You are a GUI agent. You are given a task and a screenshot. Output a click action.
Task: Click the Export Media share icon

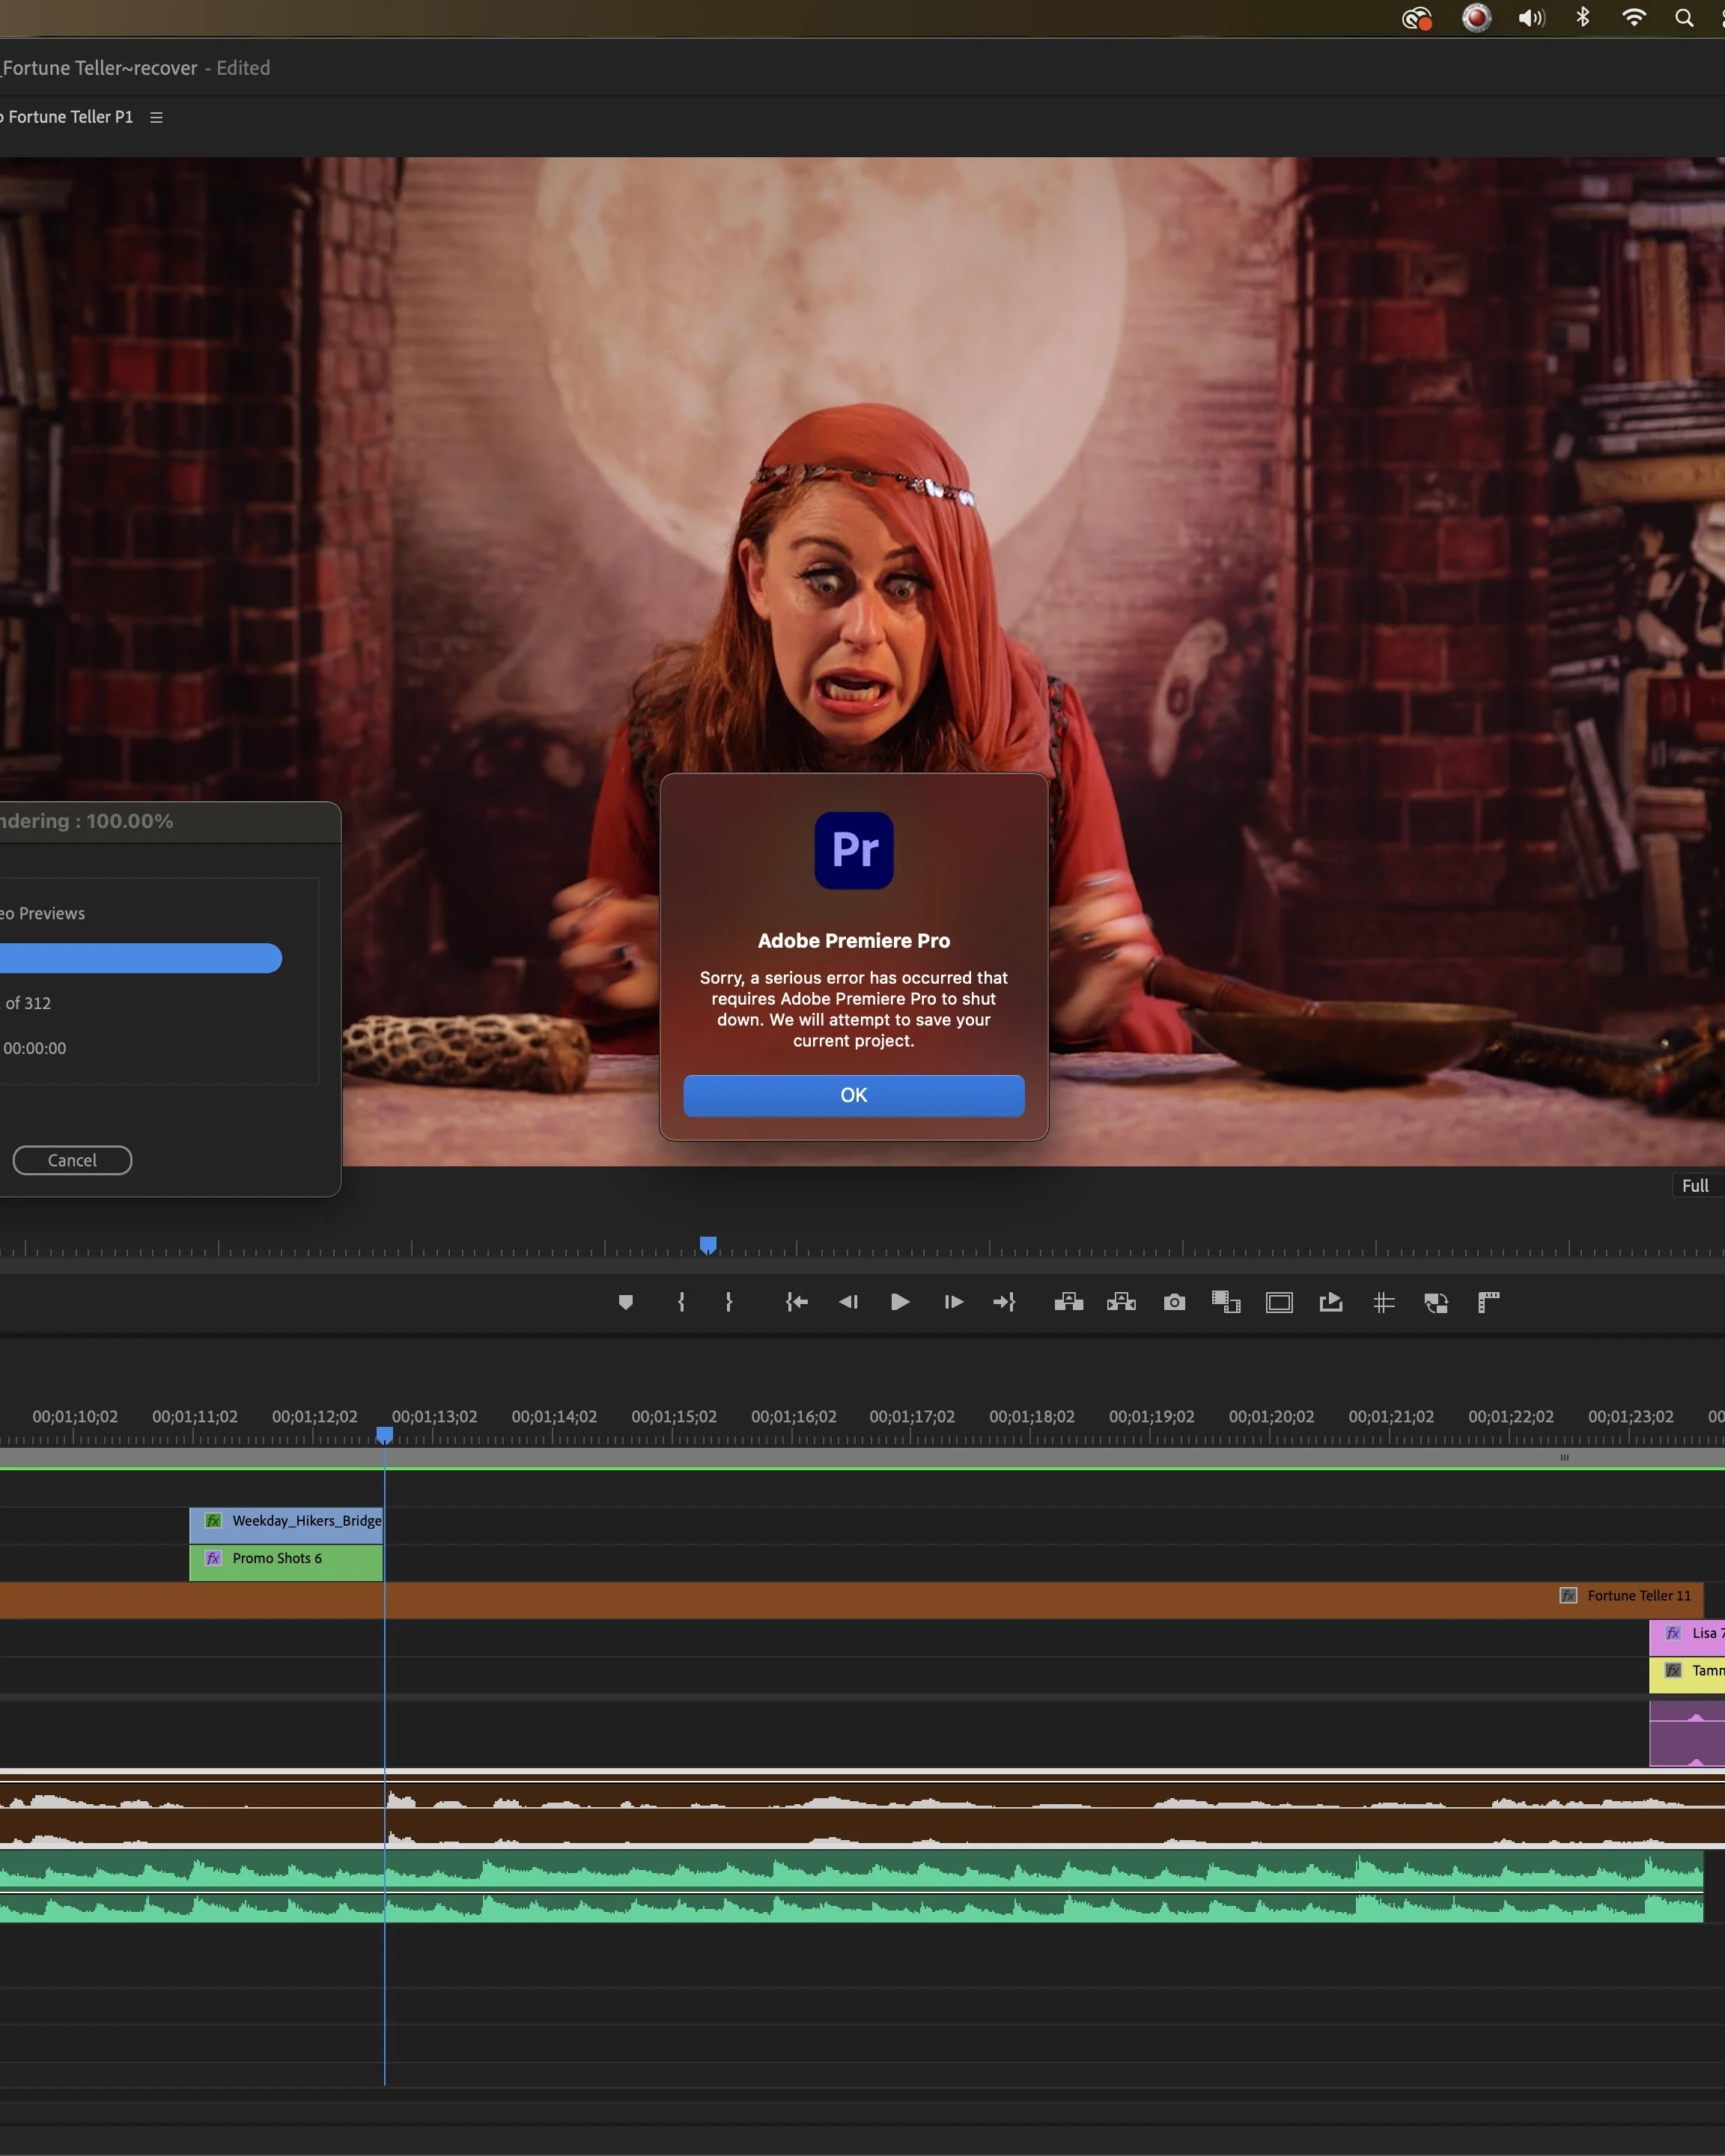coord(1331,1302)
